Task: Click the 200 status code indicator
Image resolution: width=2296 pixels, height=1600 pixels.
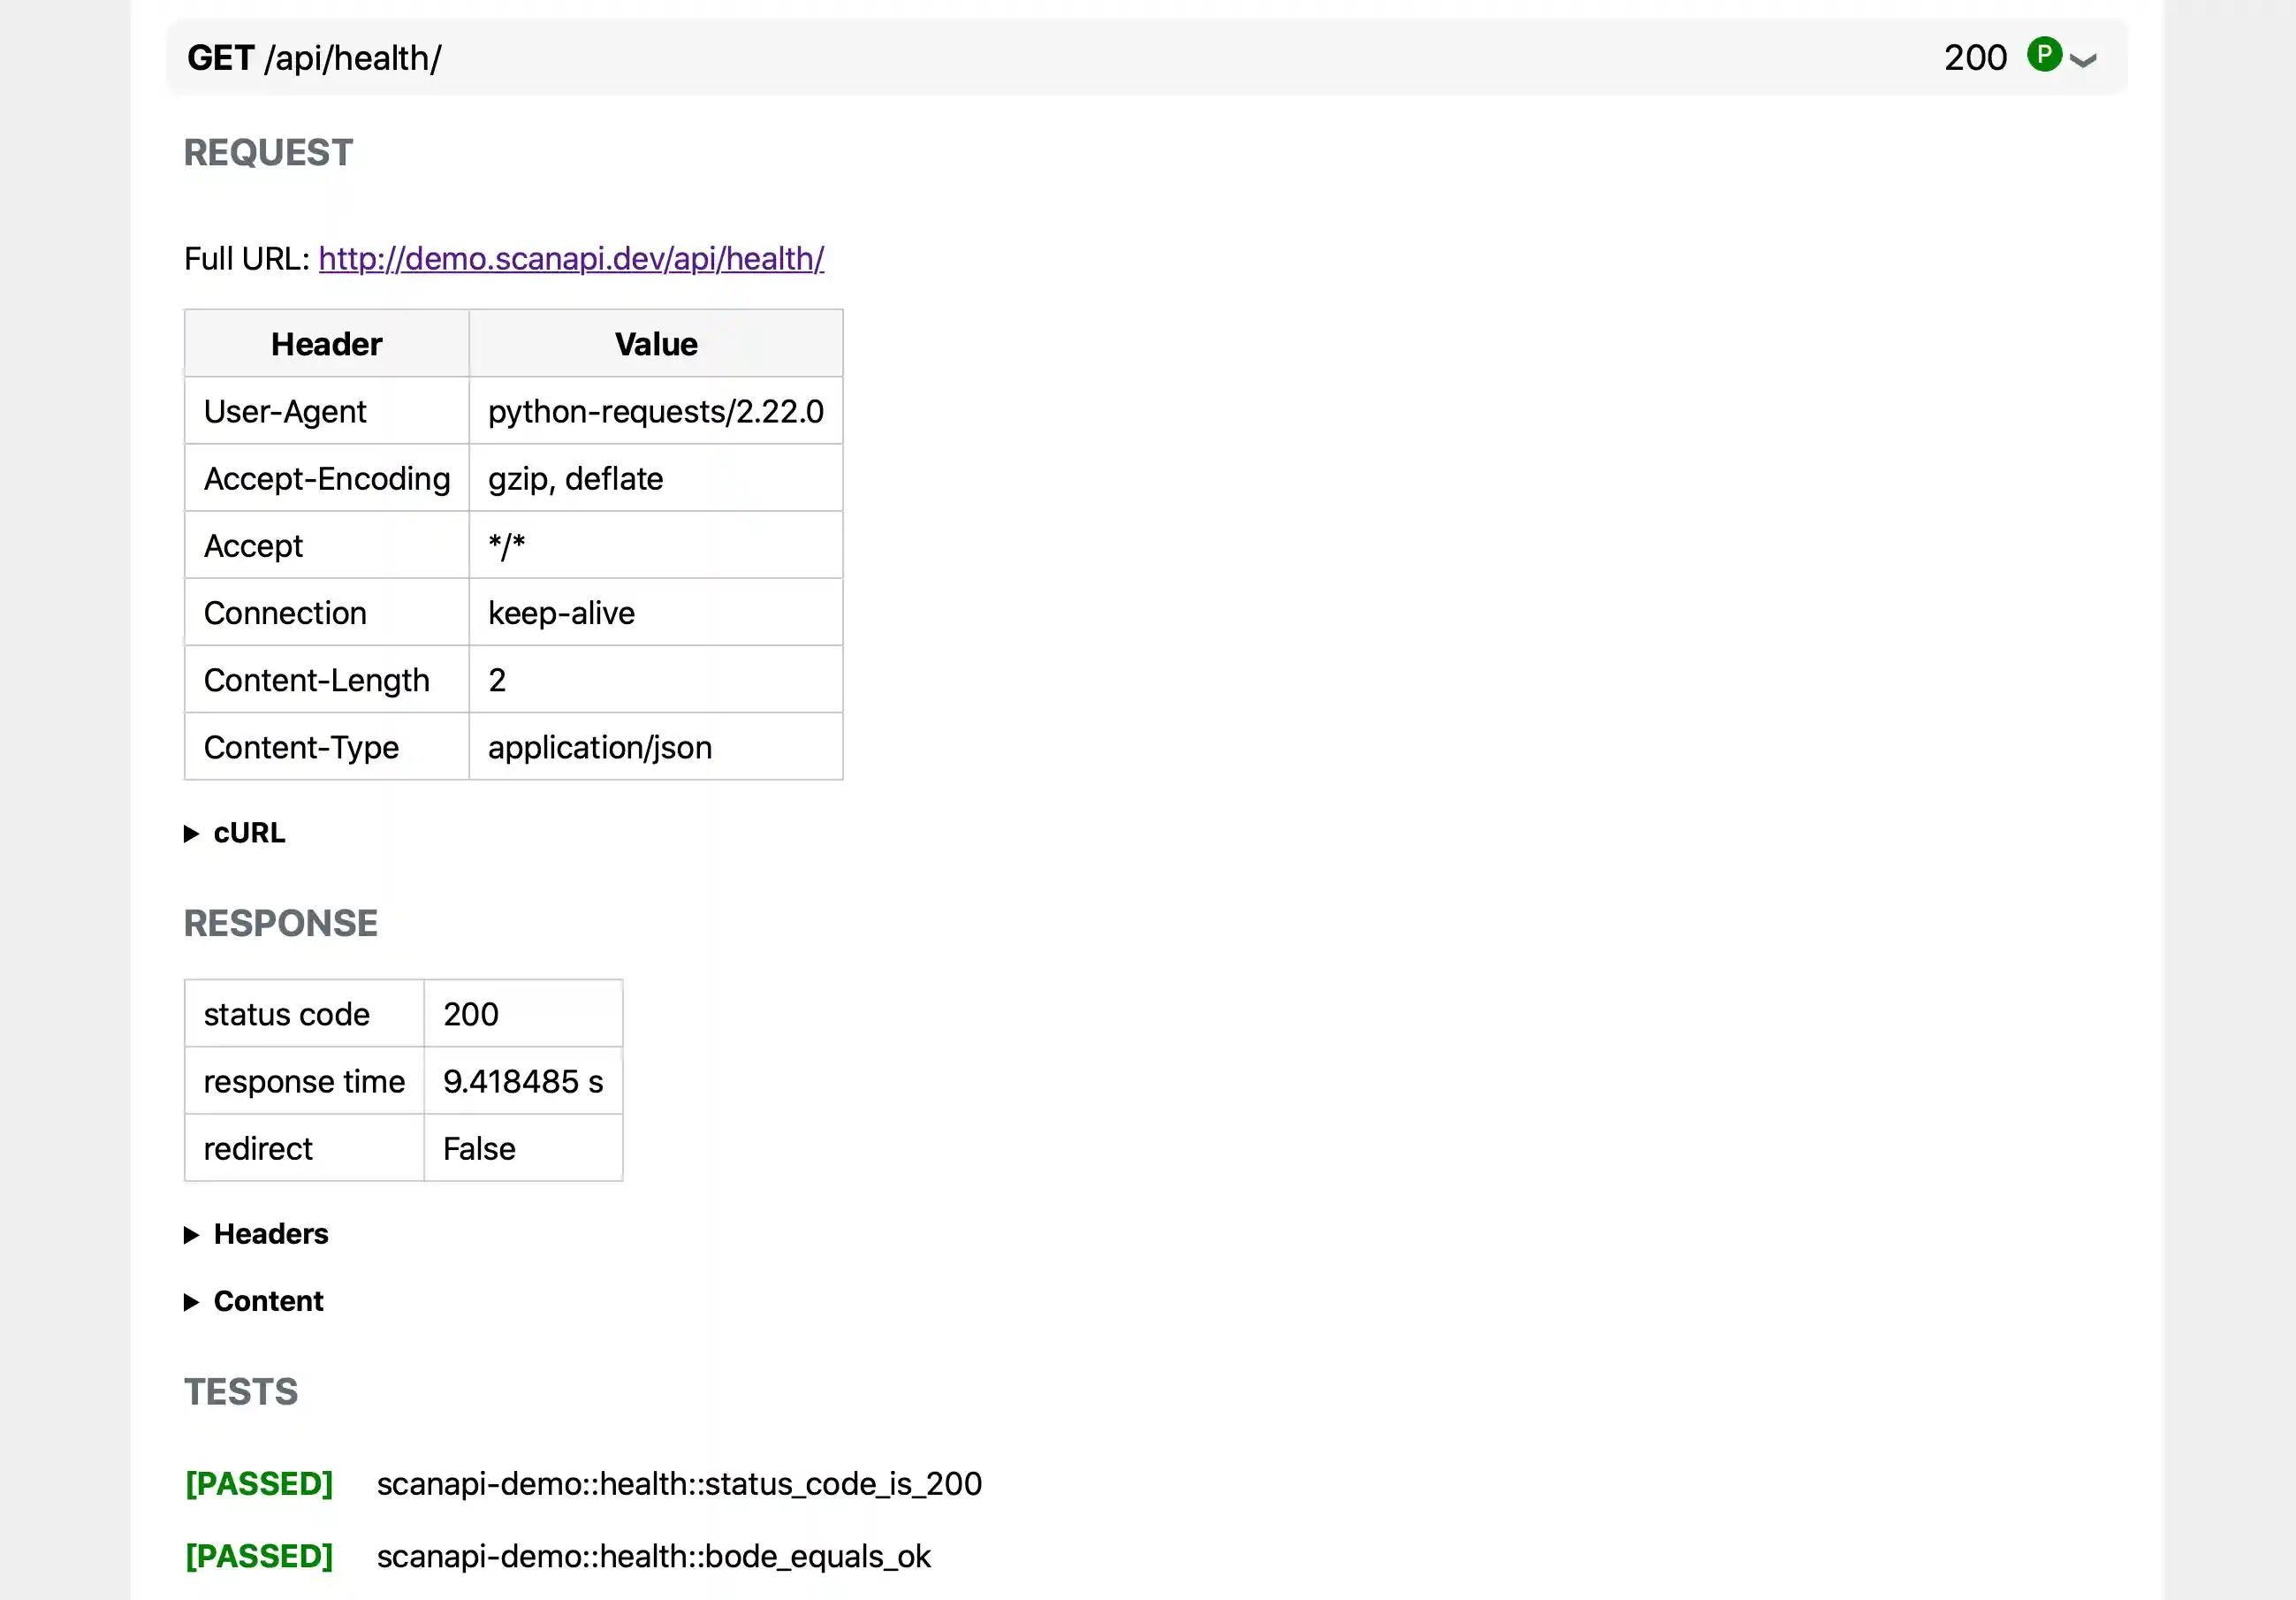Action: 1976,57
